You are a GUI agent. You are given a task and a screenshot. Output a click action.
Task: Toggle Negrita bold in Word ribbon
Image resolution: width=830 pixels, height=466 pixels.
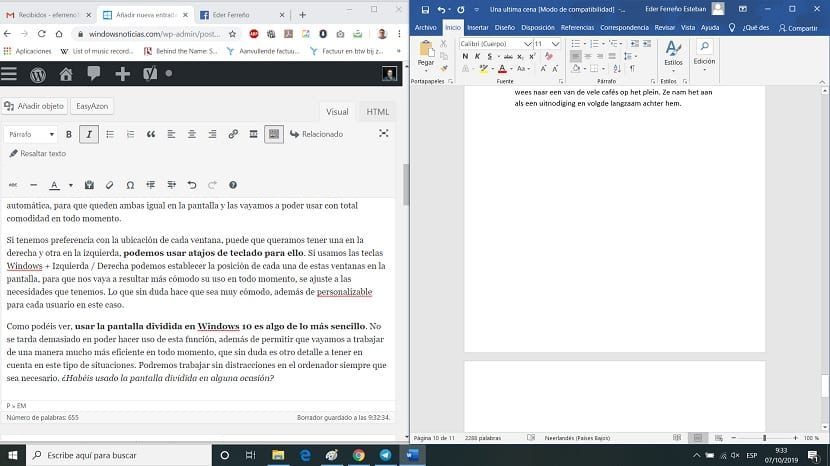[465, 56]
